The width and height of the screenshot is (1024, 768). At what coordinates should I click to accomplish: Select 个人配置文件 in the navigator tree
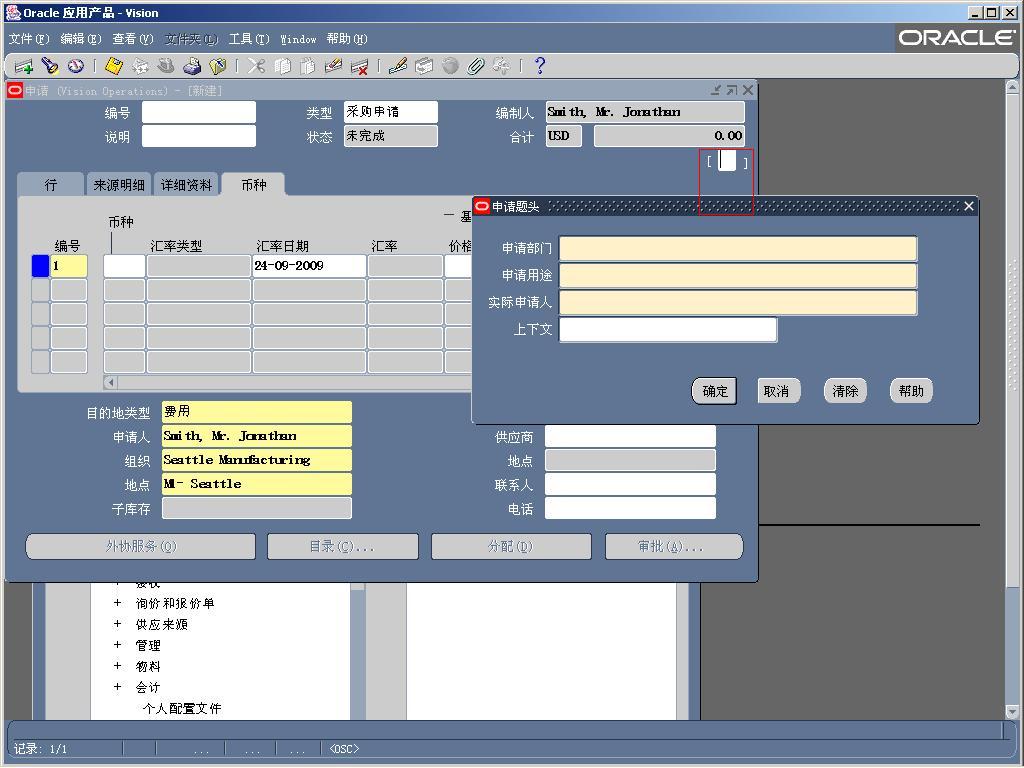point(182,709)
